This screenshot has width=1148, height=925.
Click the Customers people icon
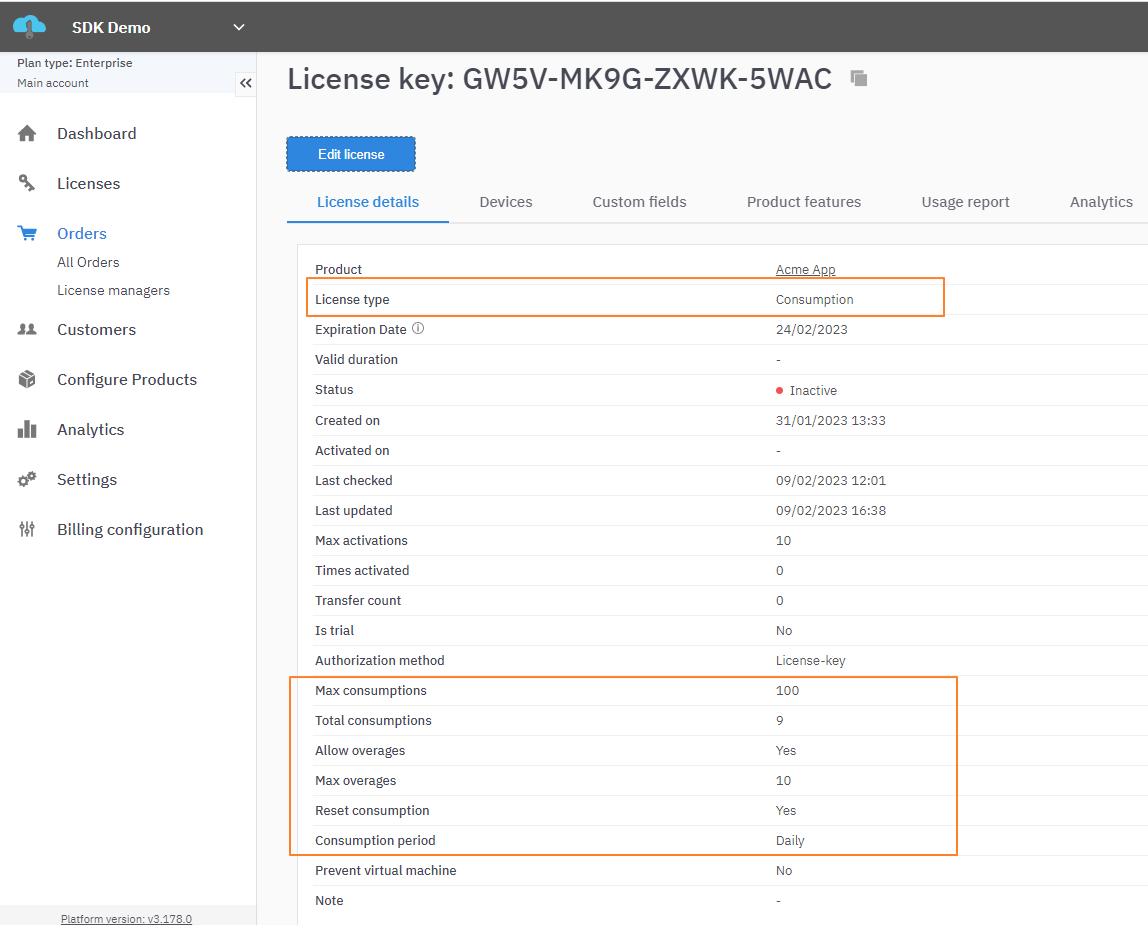[x=27, y=329]
